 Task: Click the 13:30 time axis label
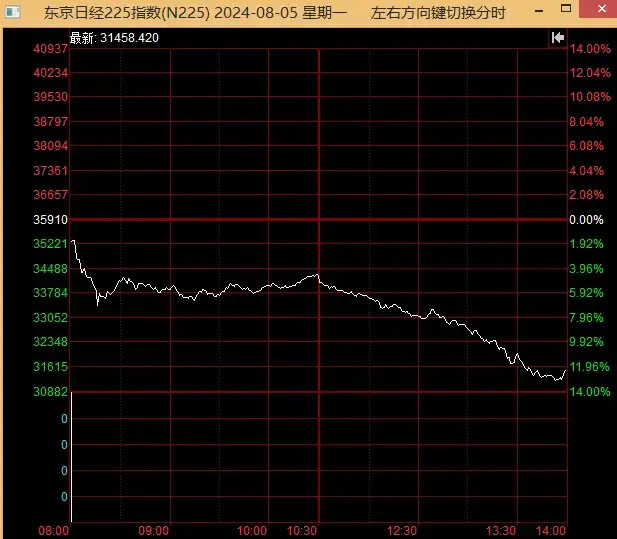point(501,531)
